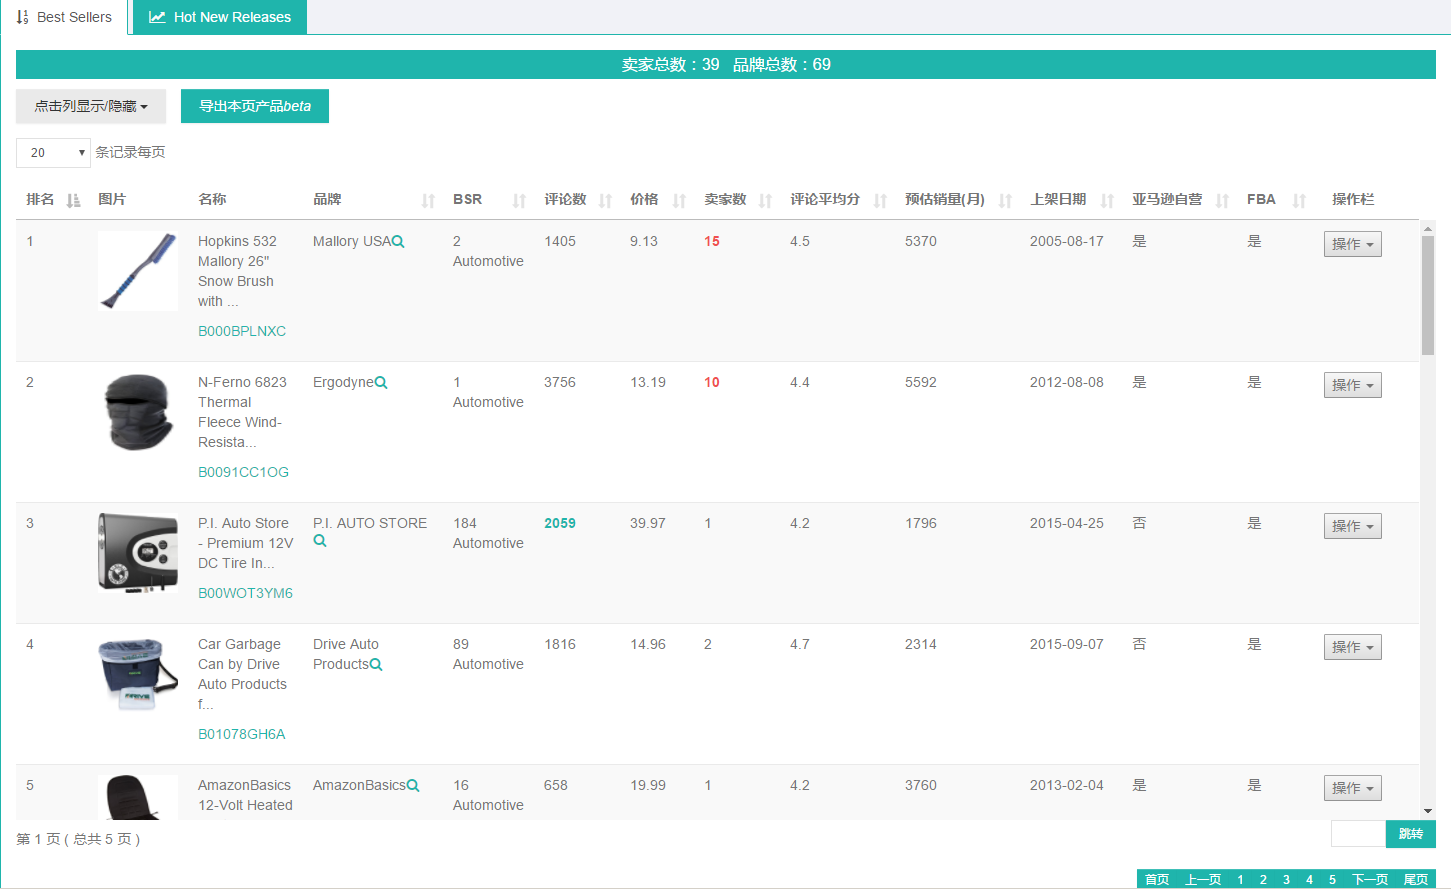The width and height of the screenshot is (1451, 889).
Task: Sort by 预估销量(月) column icon
Action: (x=1005, y=200)
